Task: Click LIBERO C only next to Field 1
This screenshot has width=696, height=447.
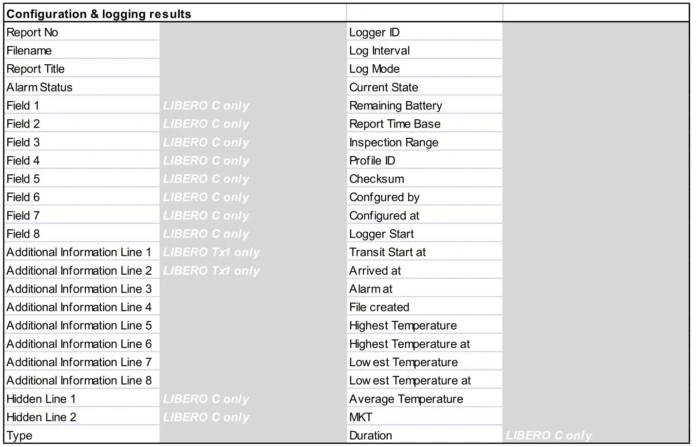Action: (206, 105)
